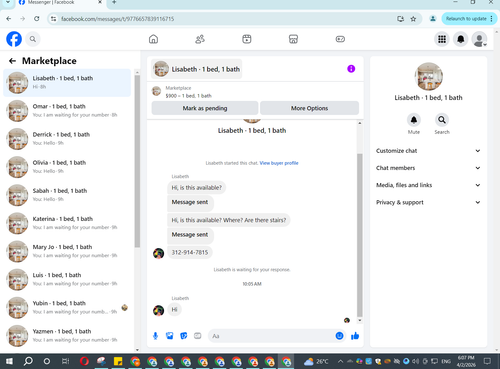This screenshot has height=369, width=500.
Task: Open the Facebook logo home link
Action: tap(14, 39)
